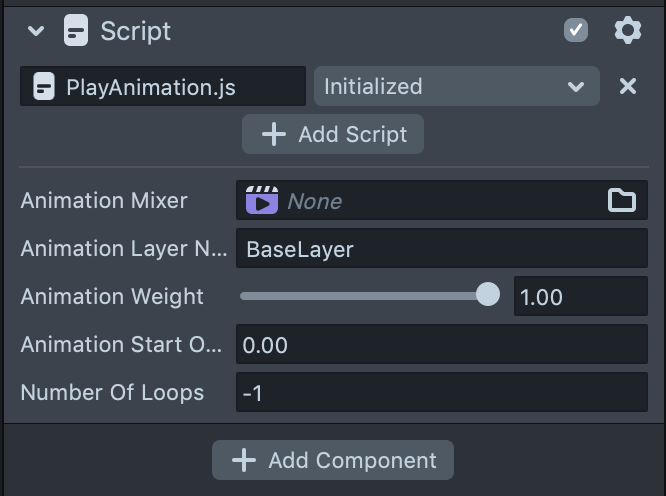The width and height of the screenshot is (666, 496).
Task: Click the Animation Layer Name BaseLayer field
Action: click(x=441, y=249)
